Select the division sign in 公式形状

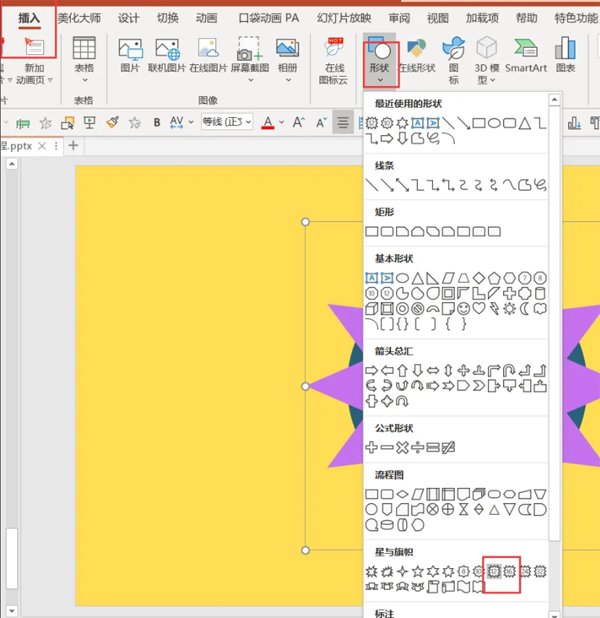click(417, 447)
